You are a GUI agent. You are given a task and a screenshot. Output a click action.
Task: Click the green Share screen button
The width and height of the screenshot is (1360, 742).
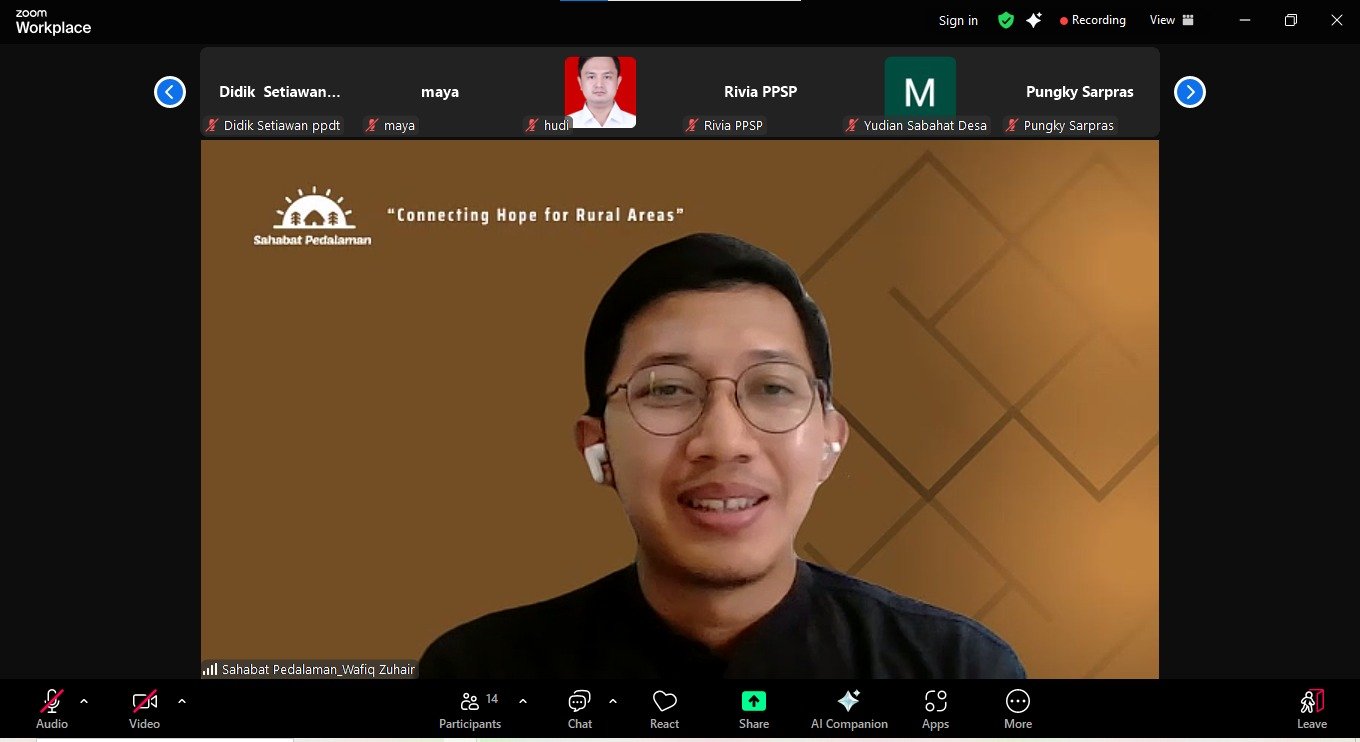[754, 710]
